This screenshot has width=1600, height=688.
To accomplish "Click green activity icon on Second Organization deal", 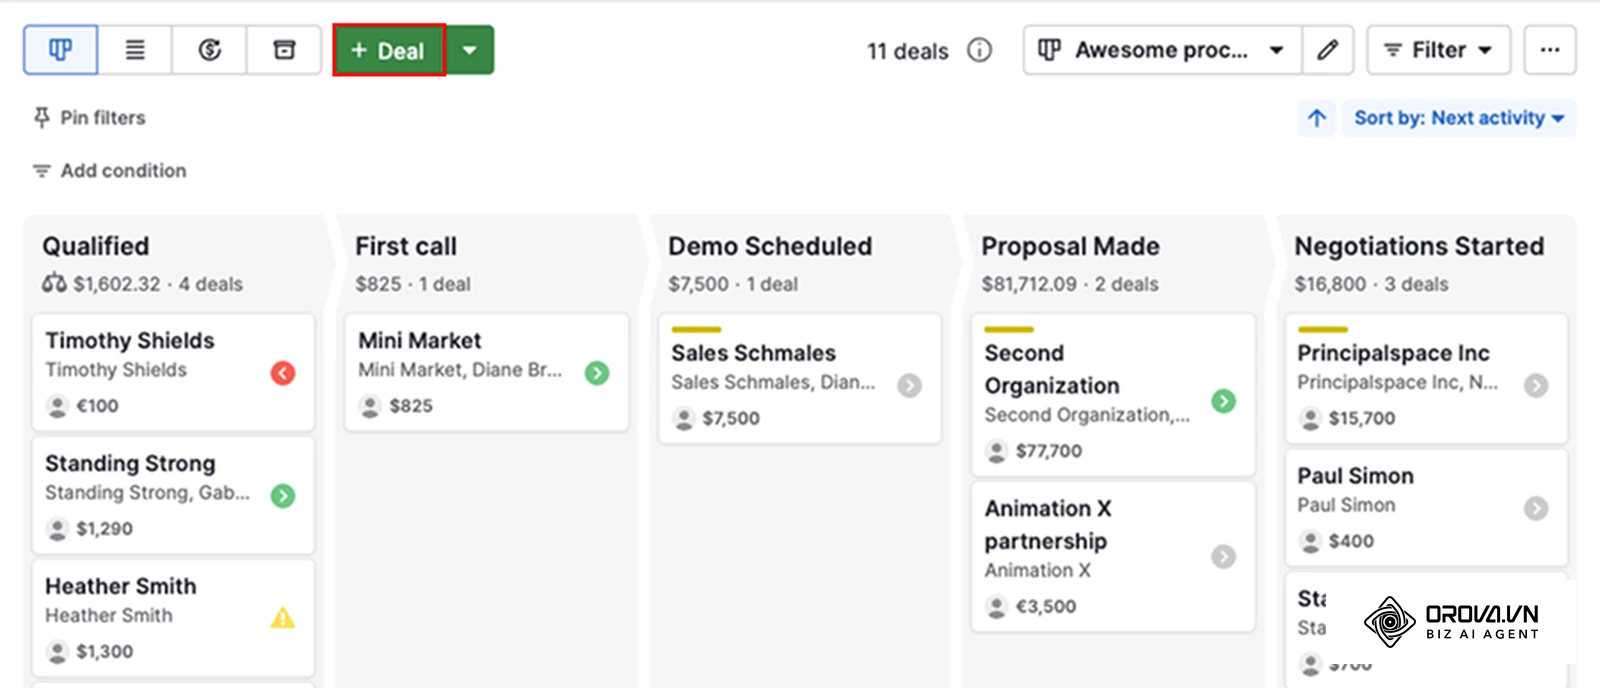I will (1223, 401).
